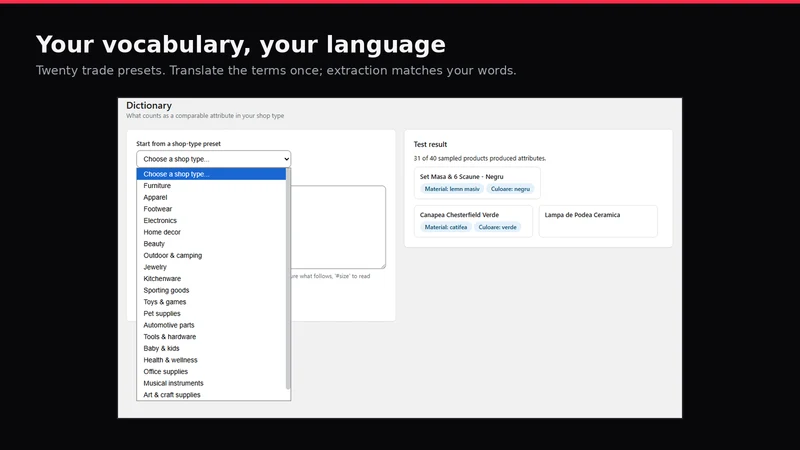Viewport: 800px width, 450px height.
Task: Choose Footwear shop type
Action: click(211, 209)
